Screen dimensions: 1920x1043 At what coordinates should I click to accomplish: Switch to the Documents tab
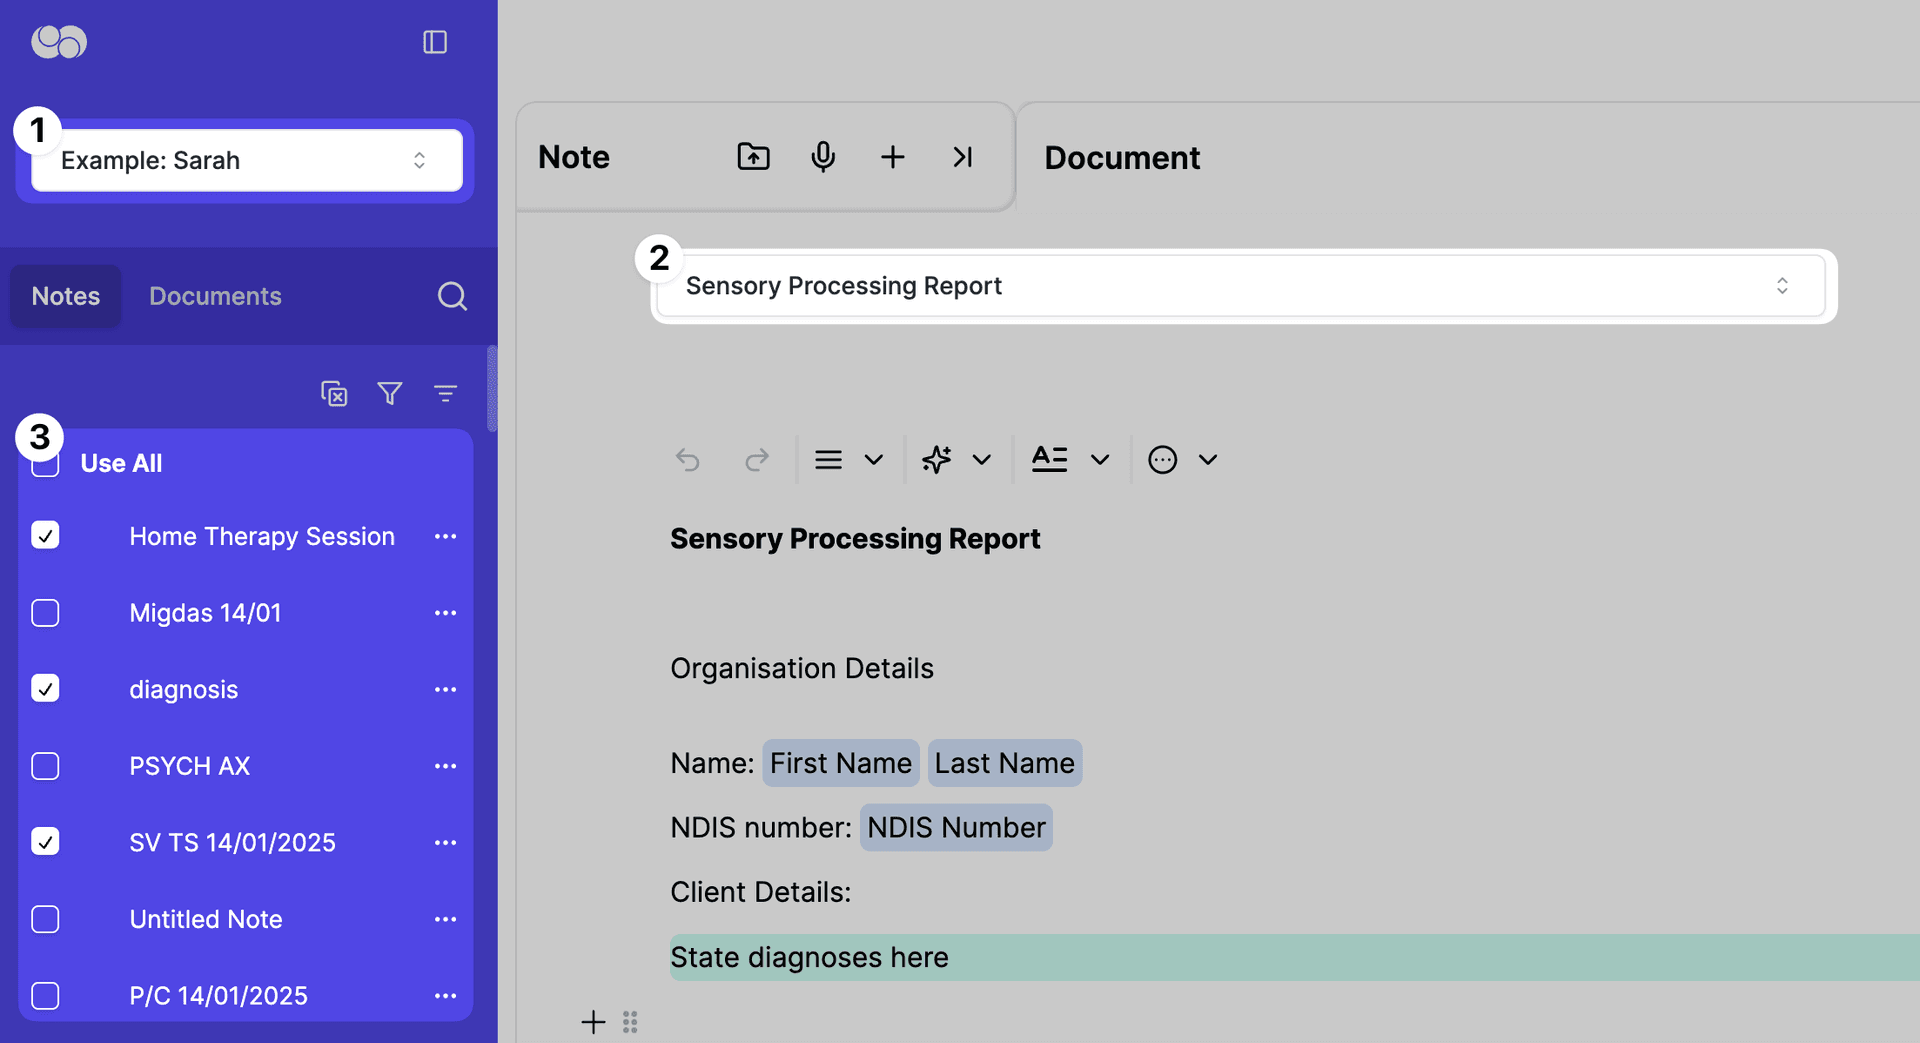(x=215, y=296)
